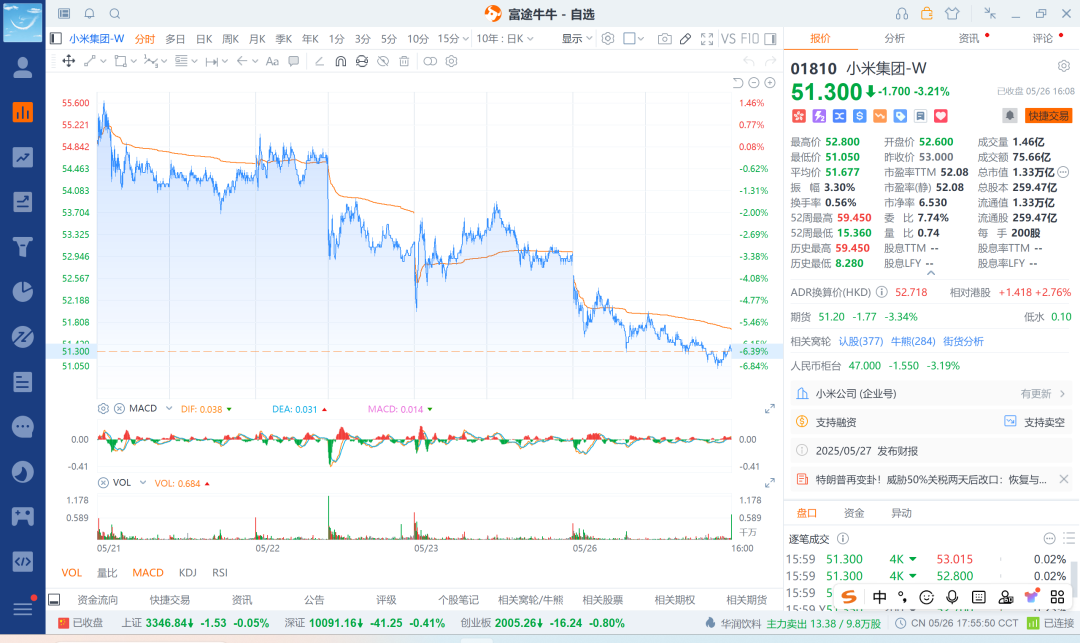Open quote panel settings gear
Viewport: 1080px width, 643px height.
(x=1064, y=66)
